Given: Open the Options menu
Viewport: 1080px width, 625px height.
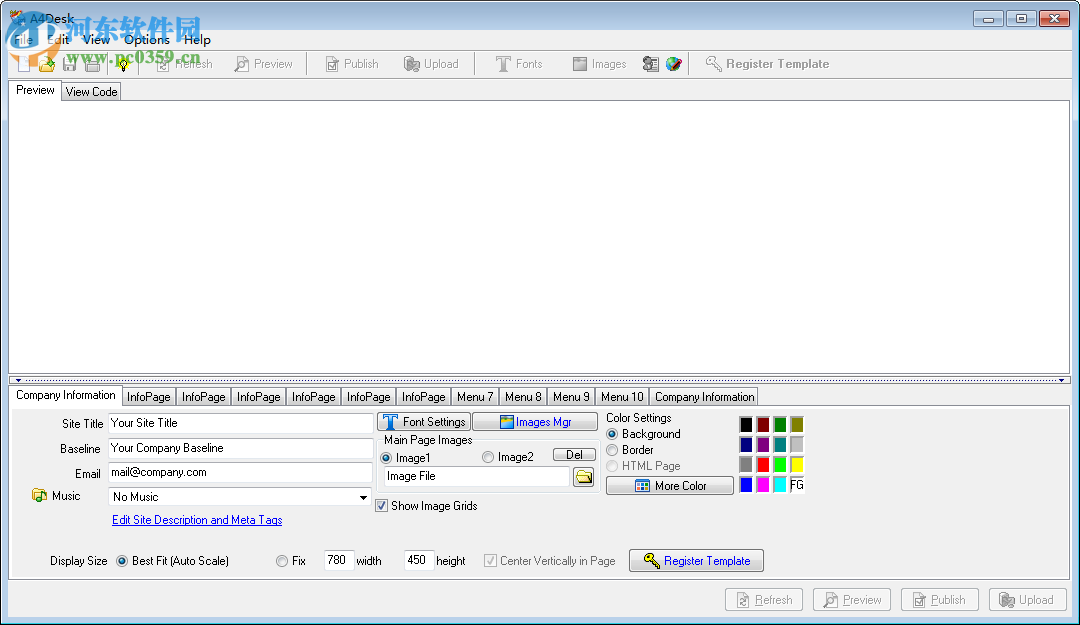Looking at the screenshot, I should (147, 40).
